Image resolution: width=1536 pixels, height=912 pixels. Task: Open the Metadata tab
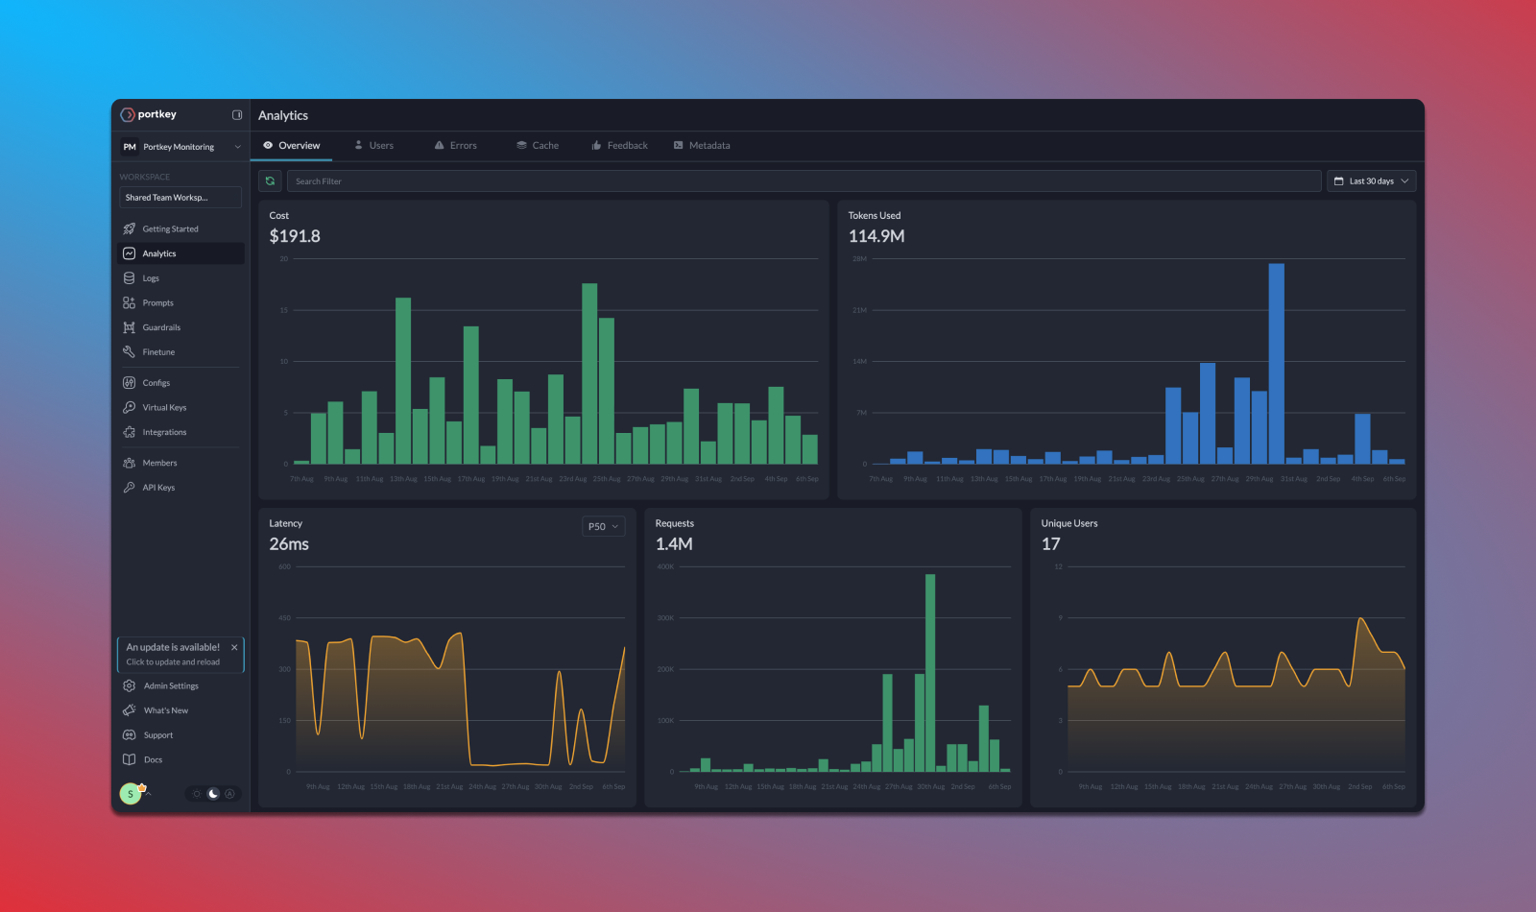click(708, 145)
